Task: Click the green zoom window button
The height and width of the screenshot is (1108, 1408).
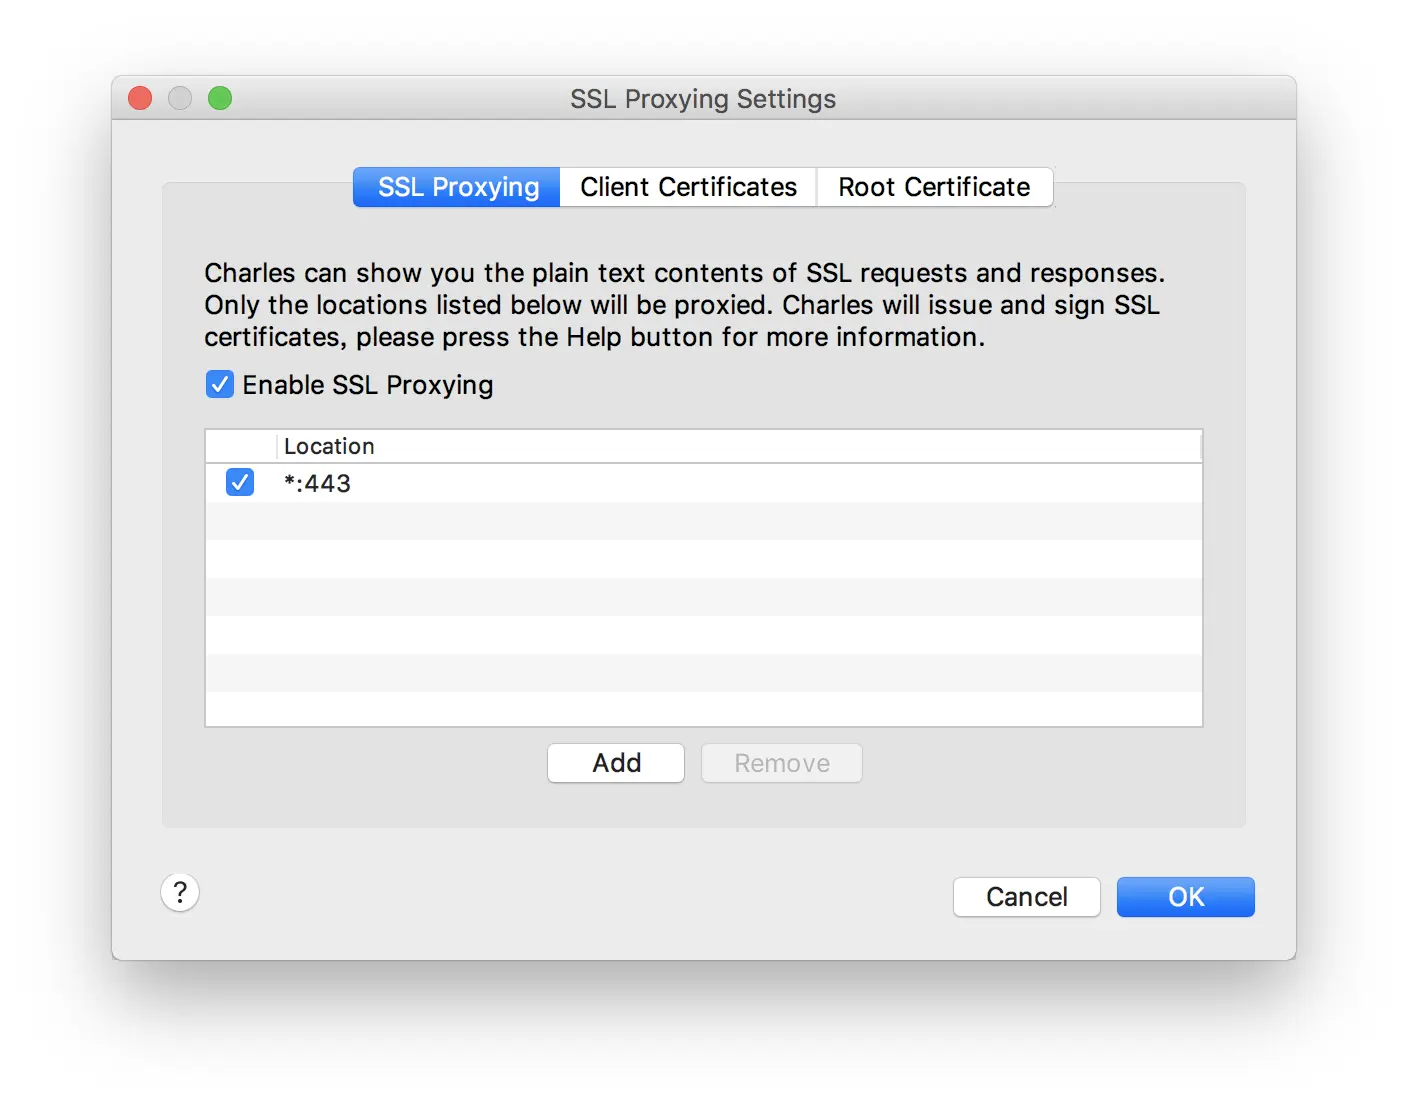Action: 220,98
